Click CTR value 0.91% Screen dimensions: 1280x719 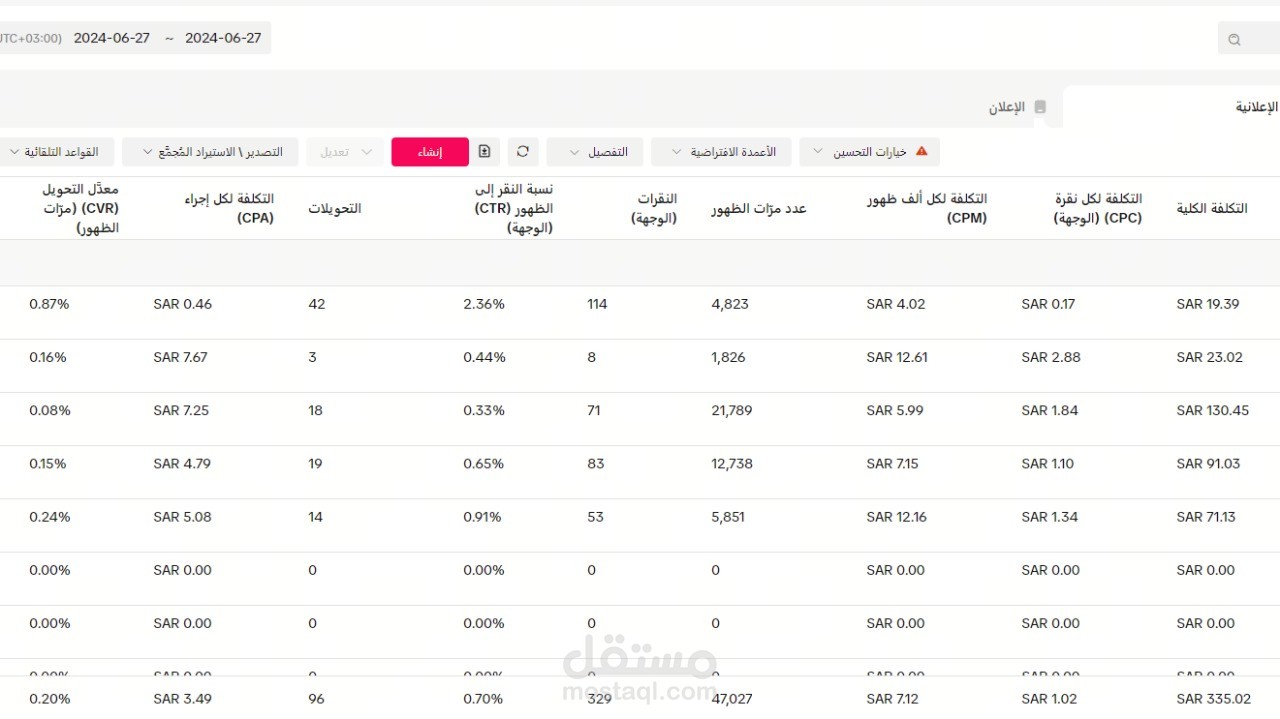pos(482,517)
